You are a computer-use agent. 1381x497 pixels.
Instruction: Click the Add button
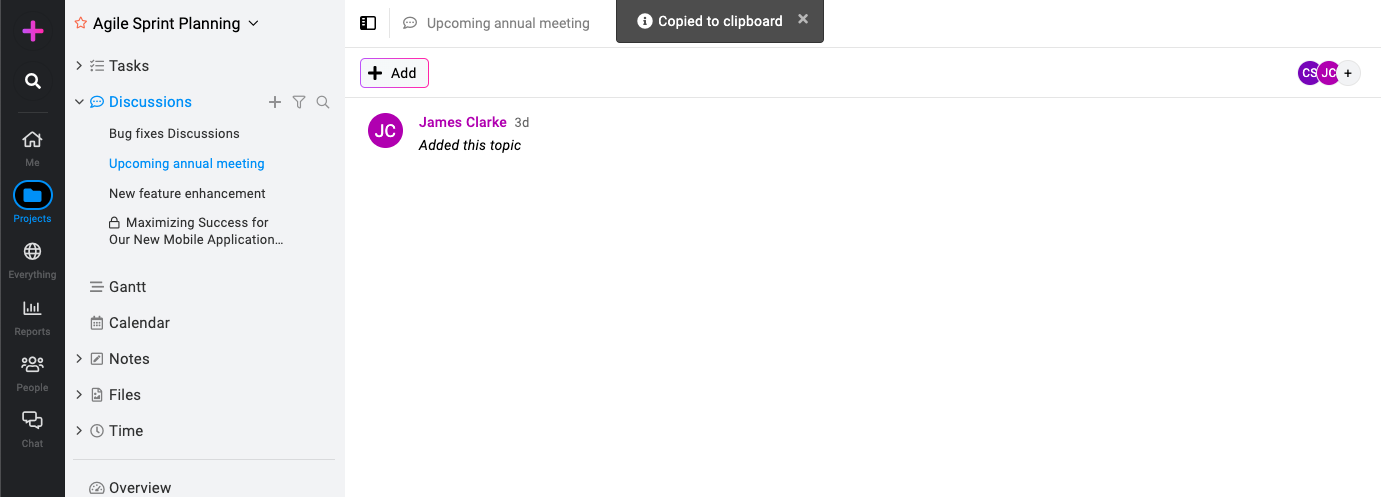(x=394, y=73)
